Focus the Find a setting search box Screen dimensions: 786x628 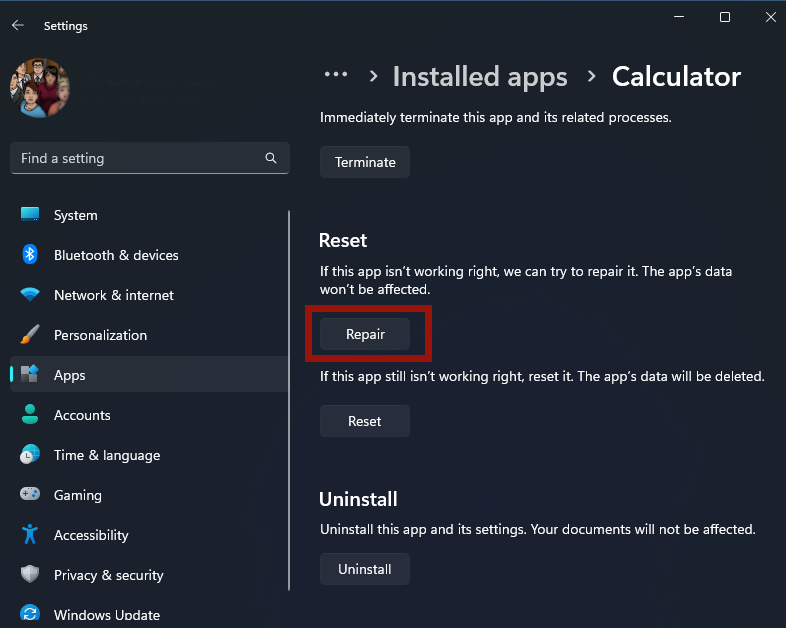pos(149,158)
